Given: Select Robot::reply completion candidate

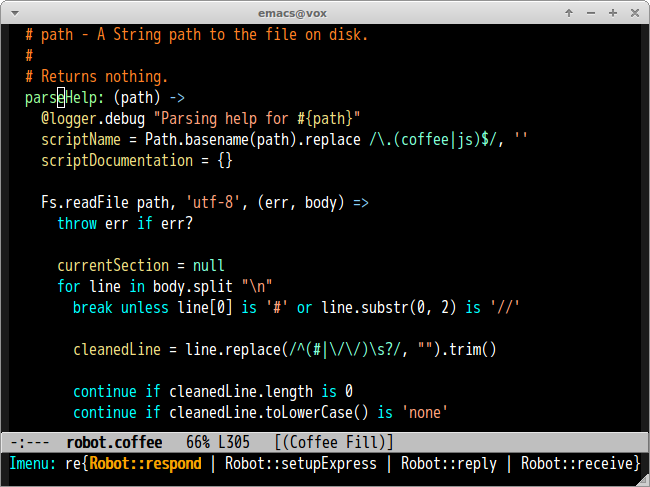Looking at the screenshot, I should click(449, 463).
